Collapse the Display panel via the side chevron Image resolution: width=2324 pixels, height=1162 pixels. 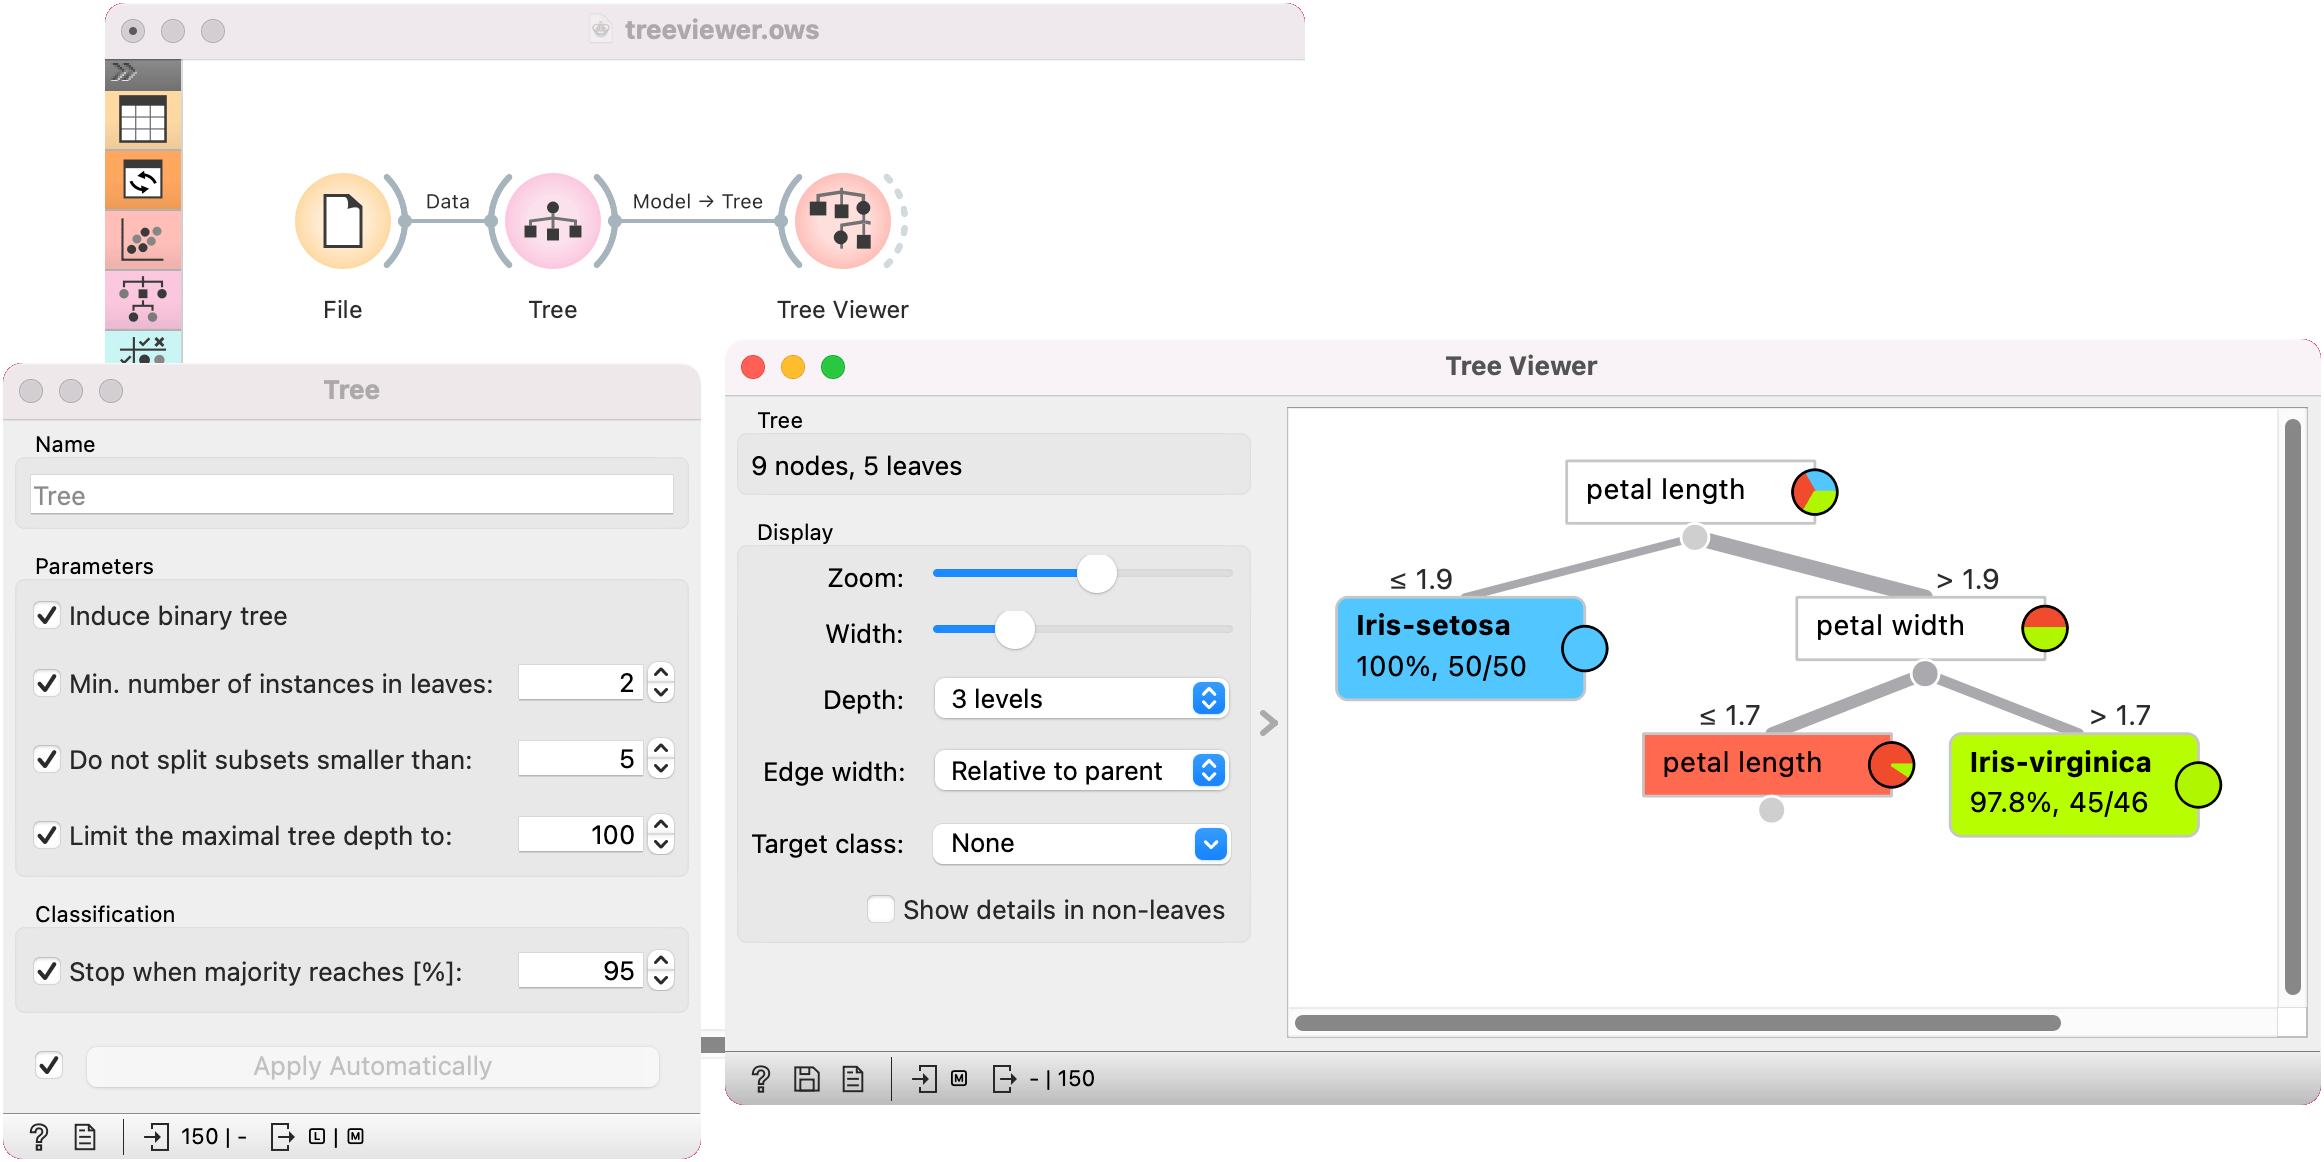pyautogui.click(x=1268, y=722)
